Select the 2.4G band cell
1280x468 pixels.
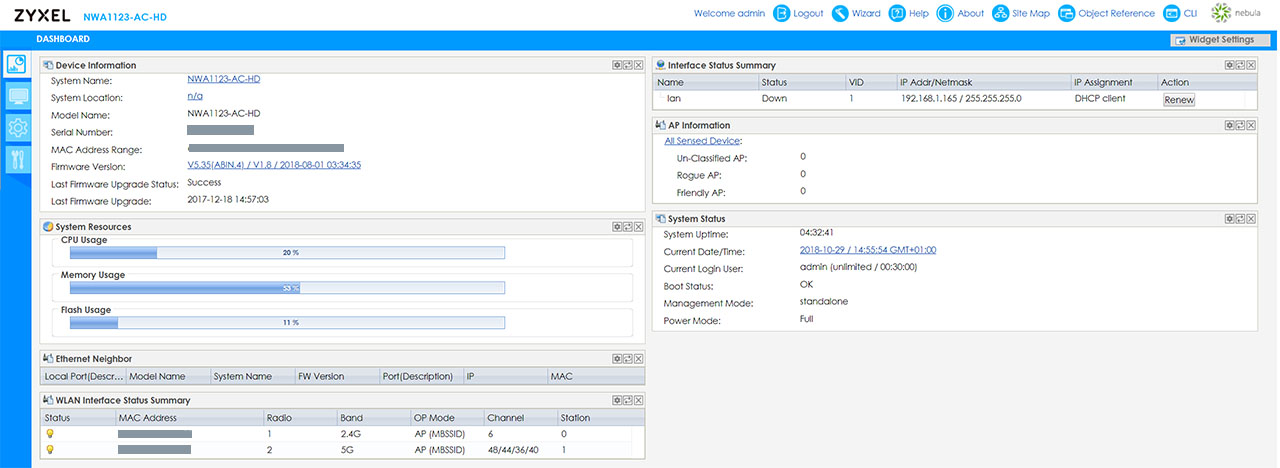pos(351,434)
